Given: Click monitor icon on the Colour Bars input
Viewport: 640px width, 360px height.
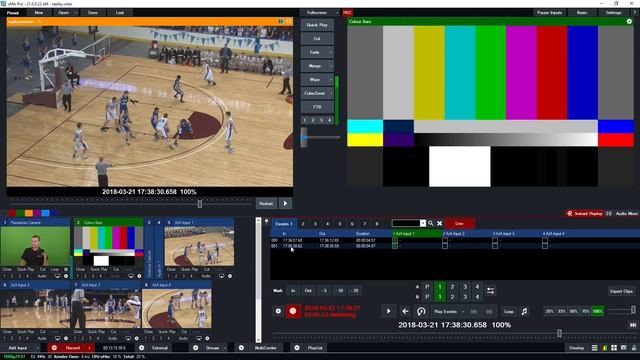Looking at the screenshot, I should [x=131, y=276].
